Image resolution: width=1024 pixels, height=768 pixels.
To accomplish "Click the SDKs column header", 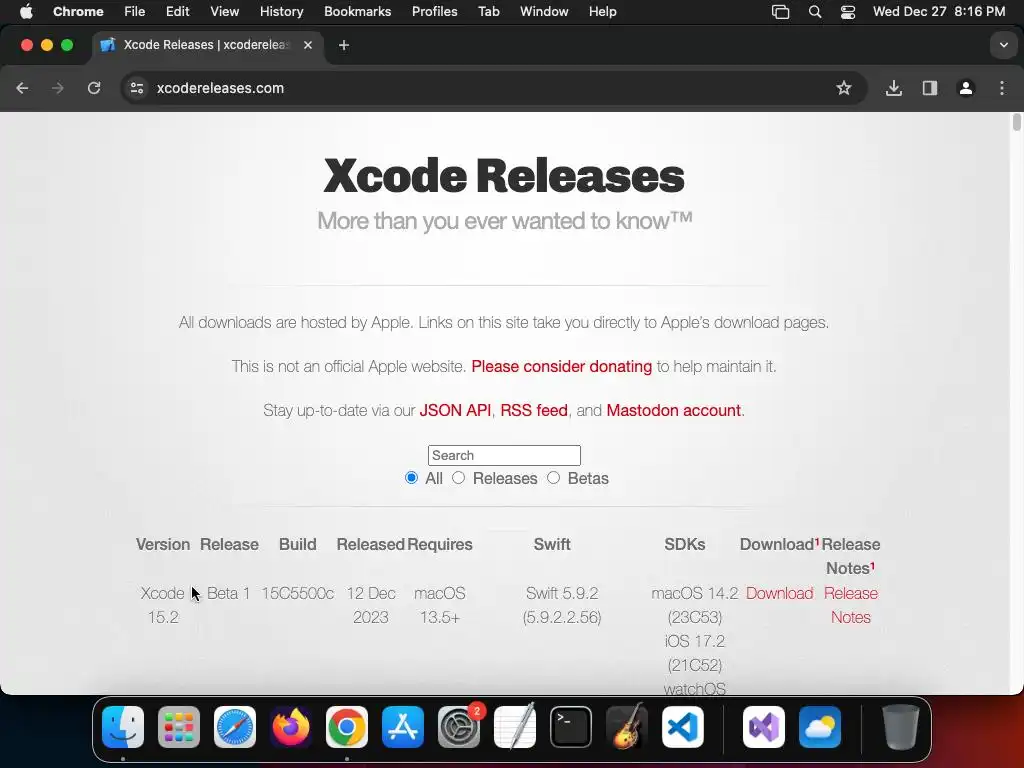I will 684,544.
